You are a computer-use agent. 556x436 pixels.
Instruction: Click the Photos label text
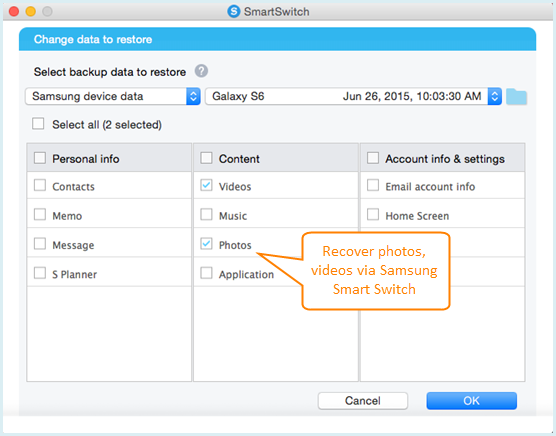click(235, 245)
